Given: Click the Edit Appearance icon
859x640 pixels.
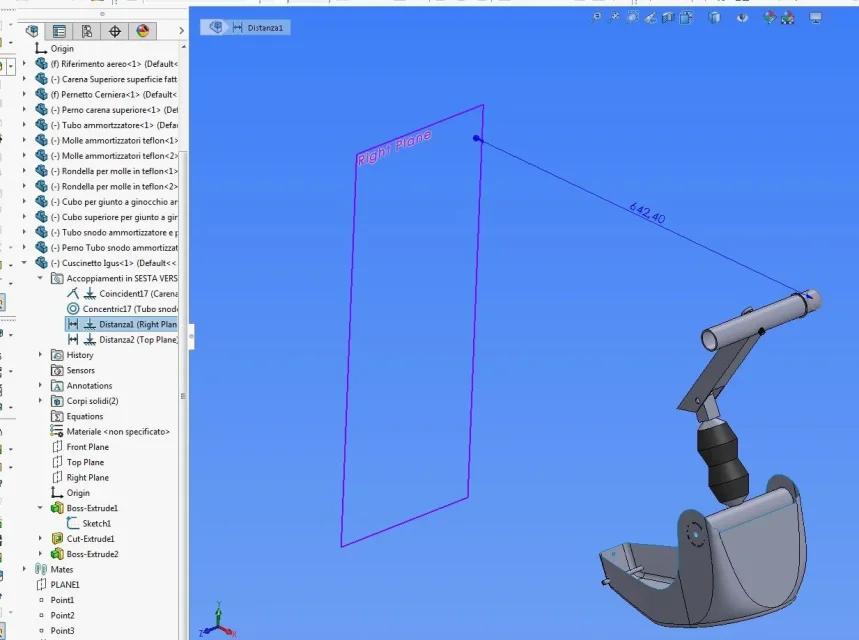Looking at the screenshot, I should [769, 17].
